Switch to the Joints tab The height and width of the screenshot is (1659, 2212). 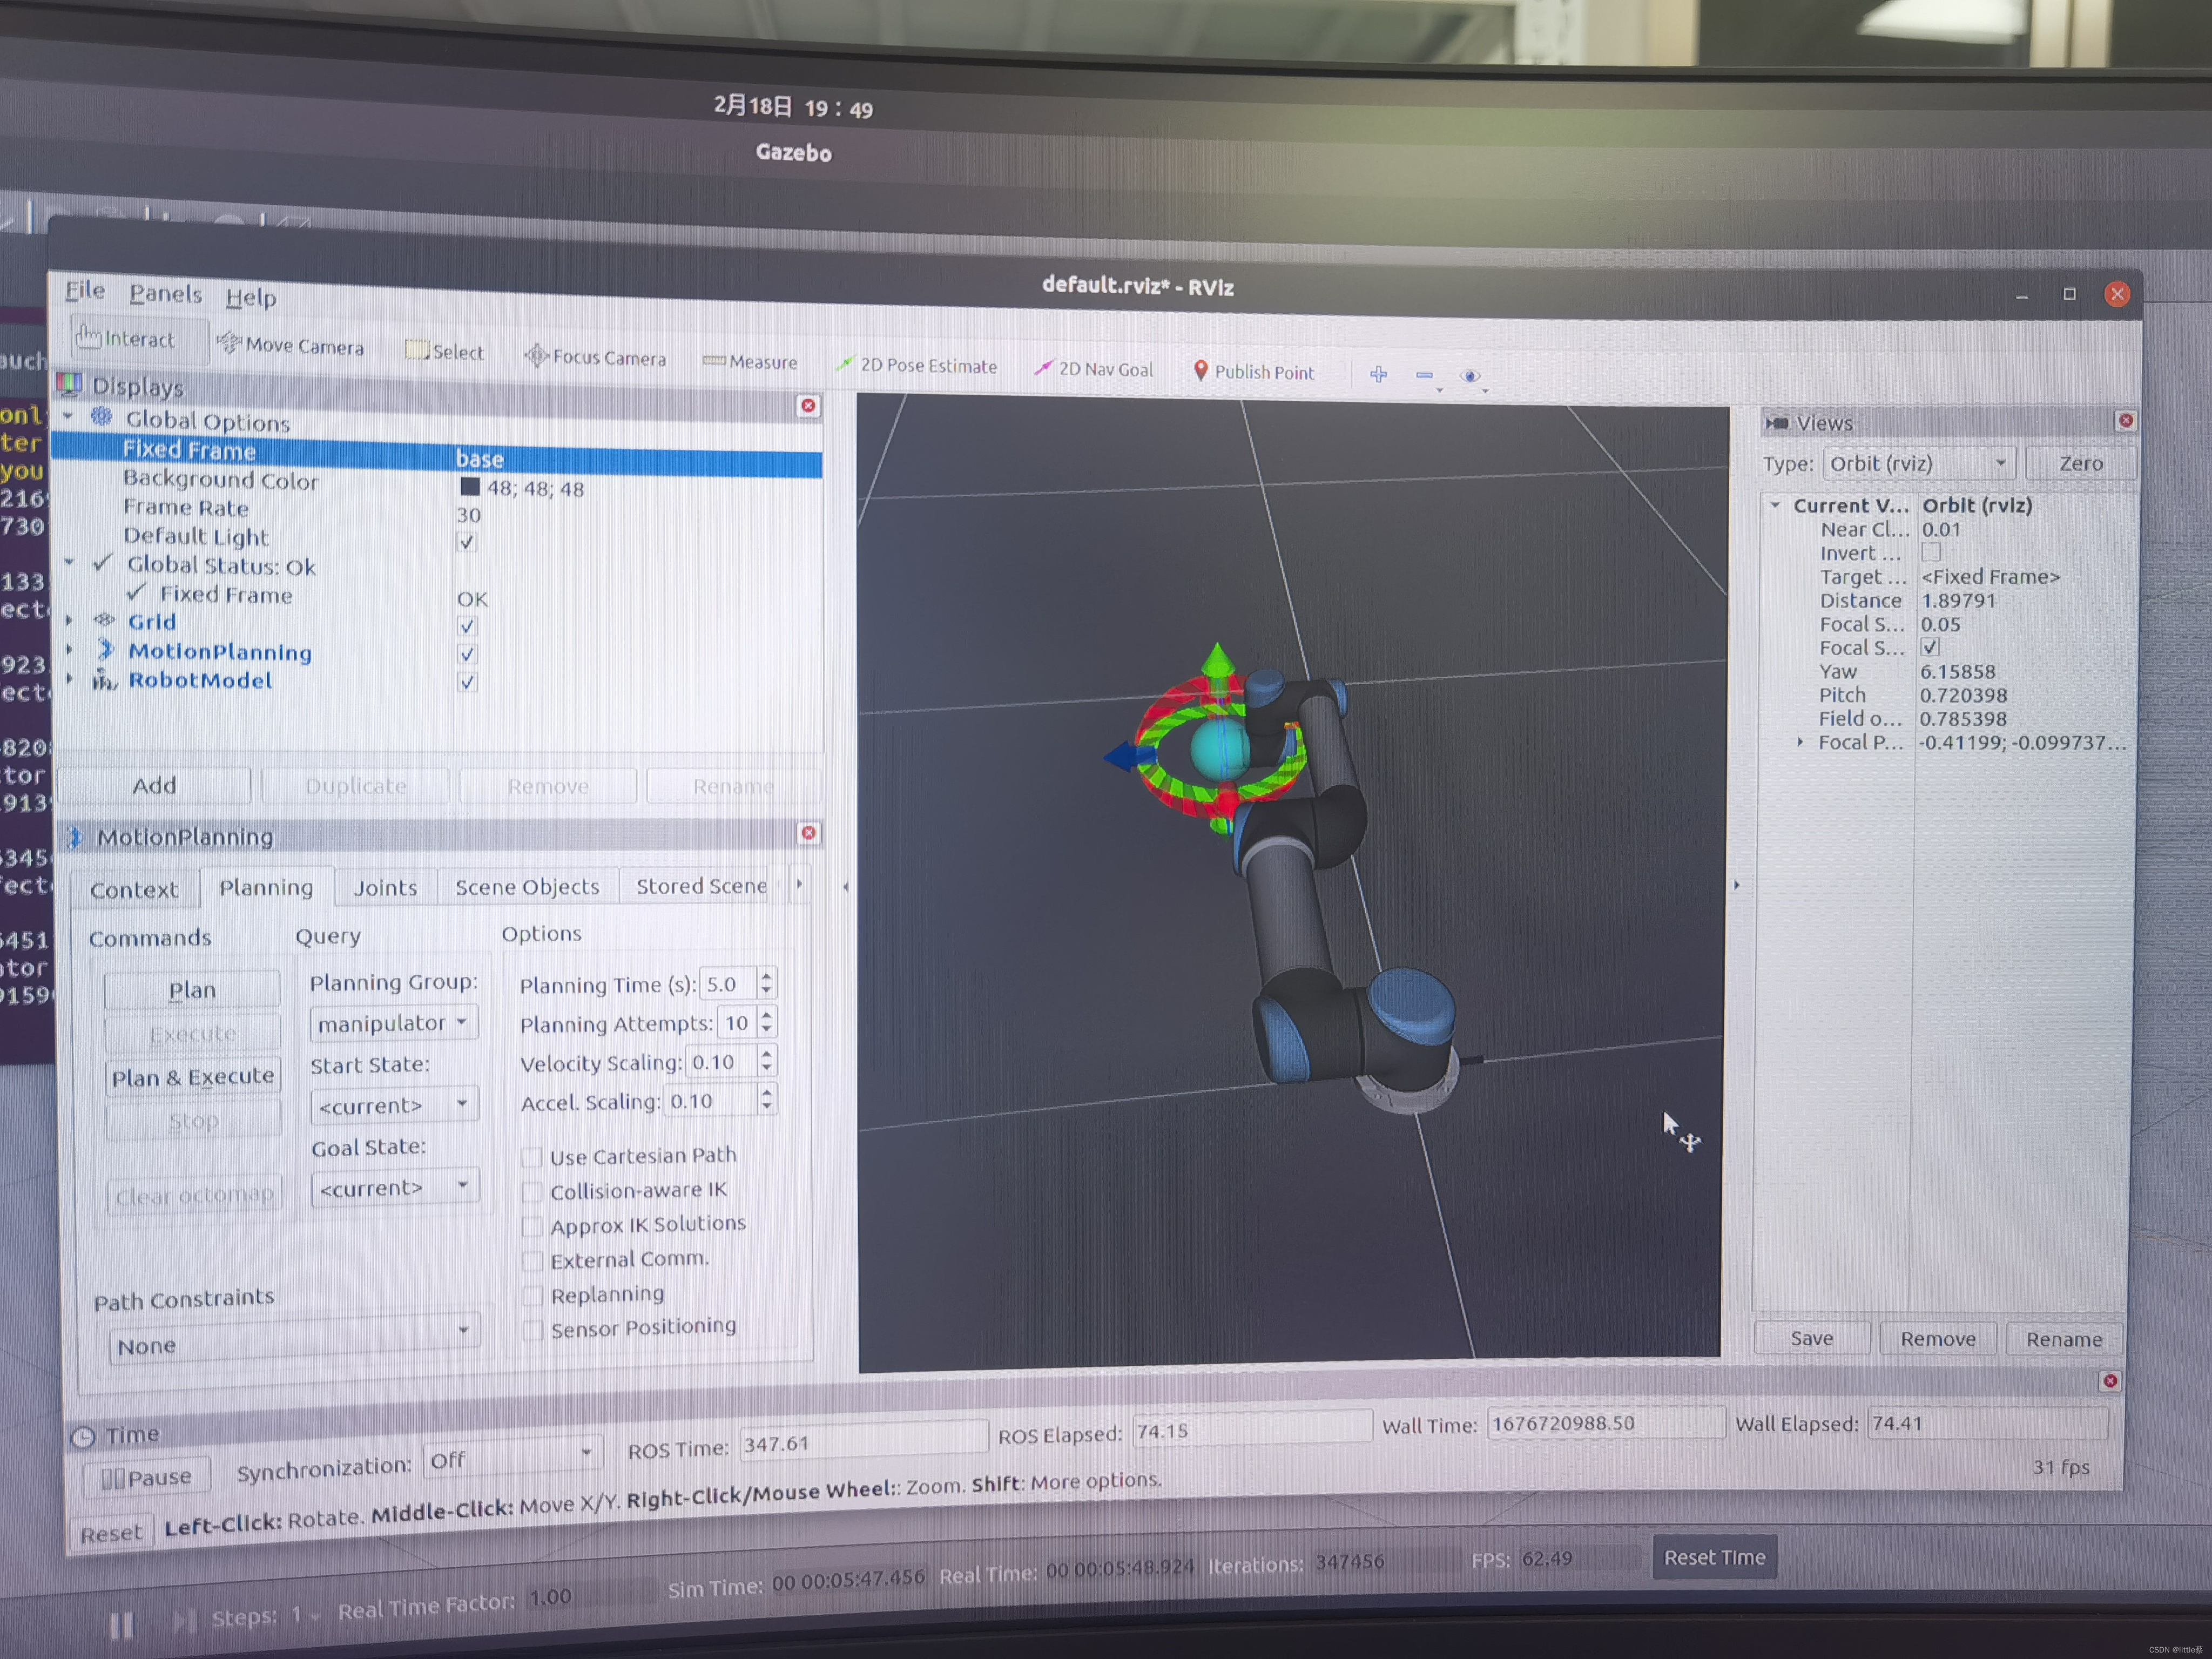tap(385, 888)
